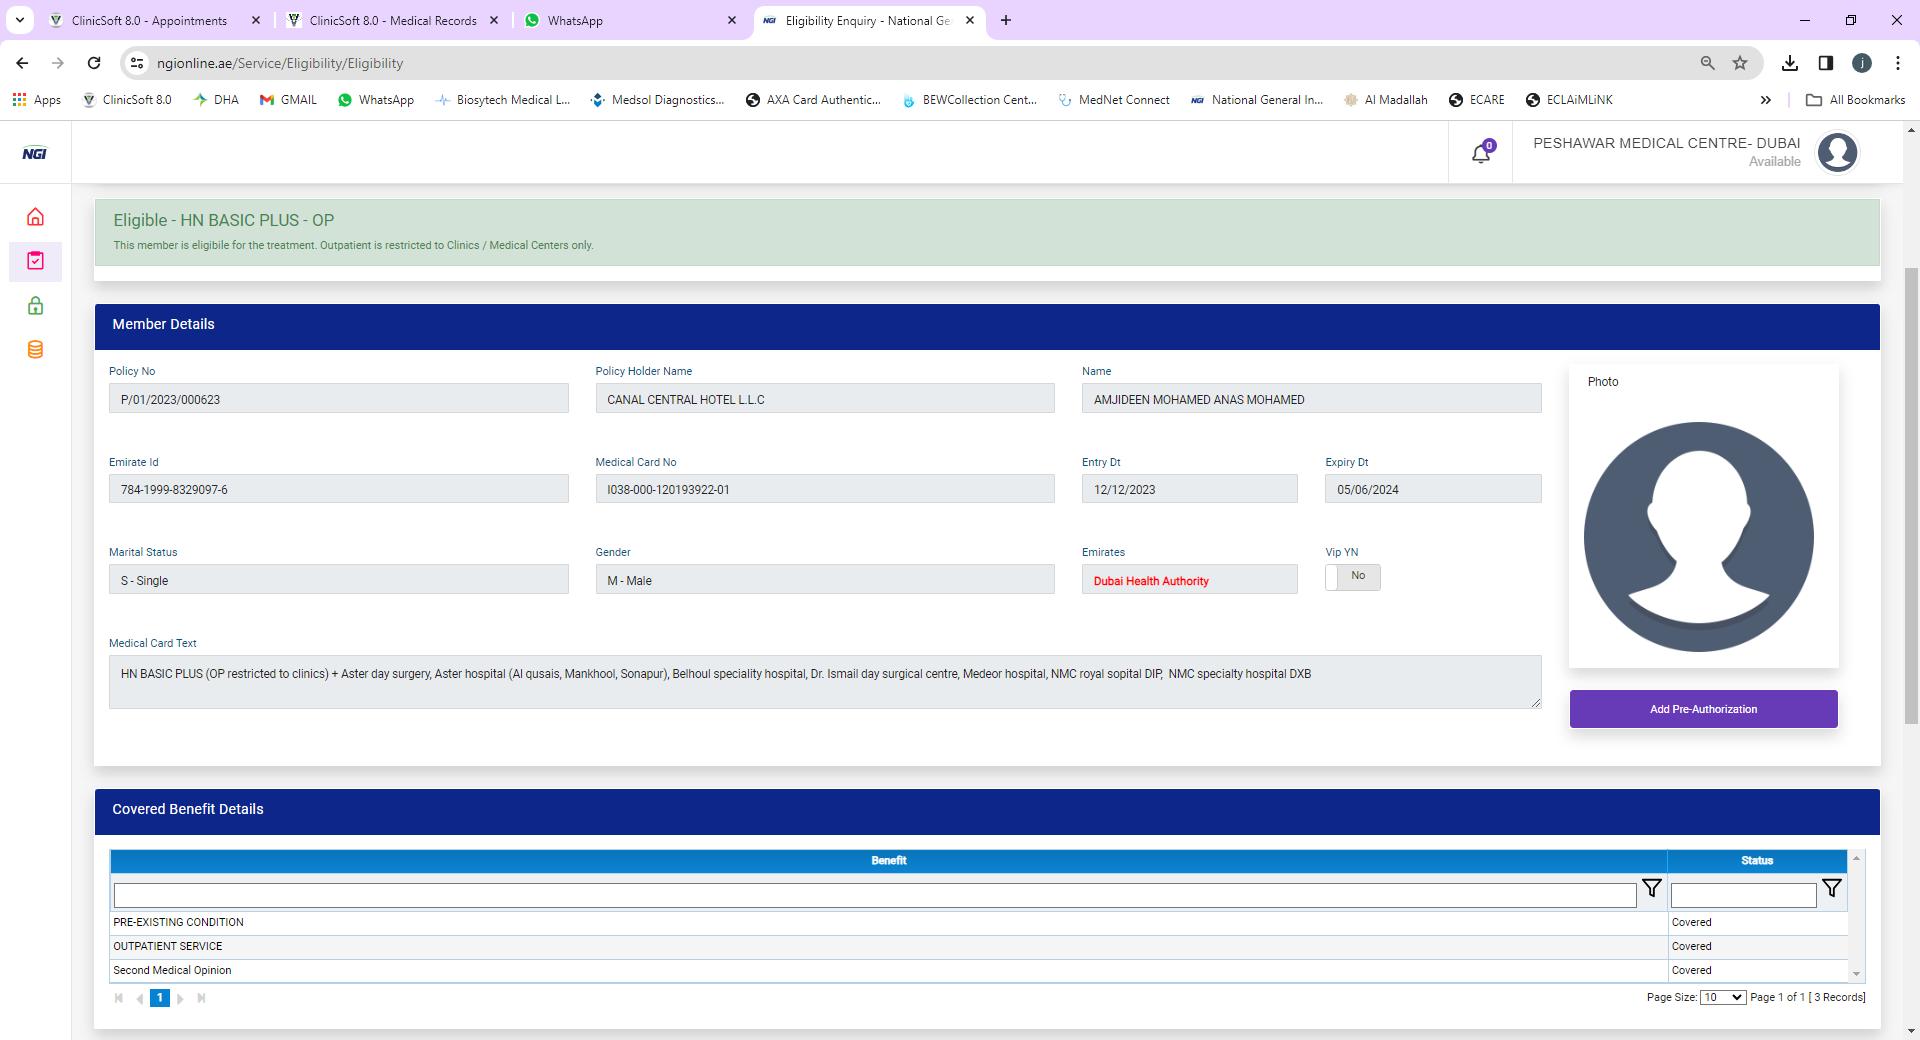1920x1040 pixels.
Task: Expand the hidden bookmarks overflow chevron
Action: (1766, 100)
